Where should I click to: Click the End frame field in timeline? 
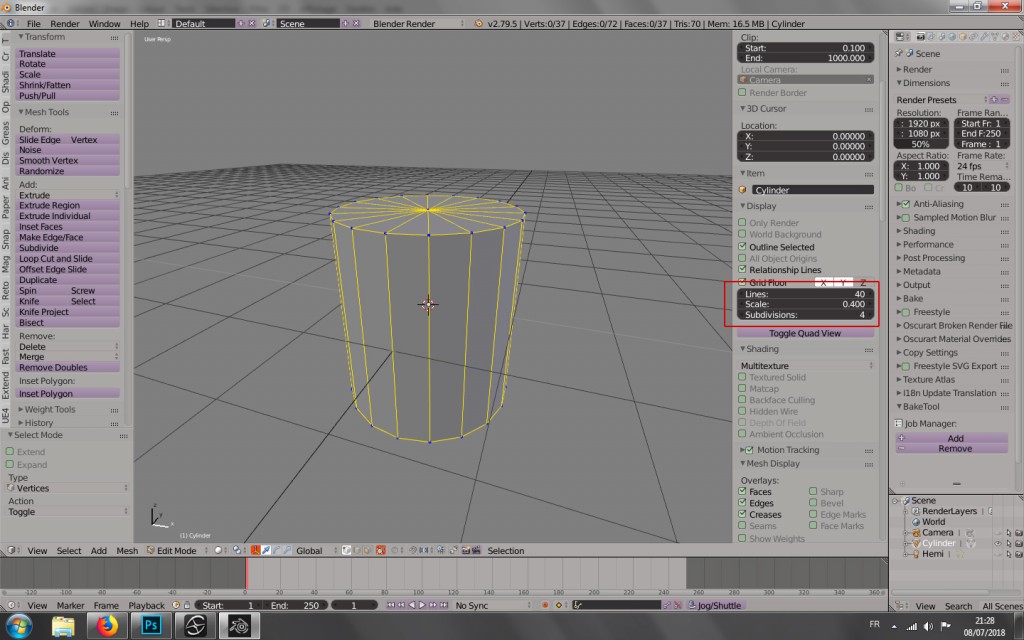point(295,605)
